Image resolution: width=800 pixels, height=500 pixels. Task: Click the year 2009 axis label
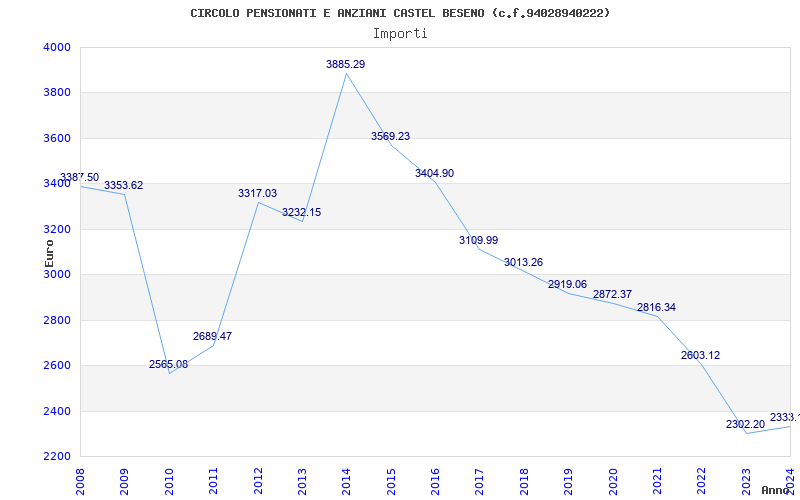124,481
